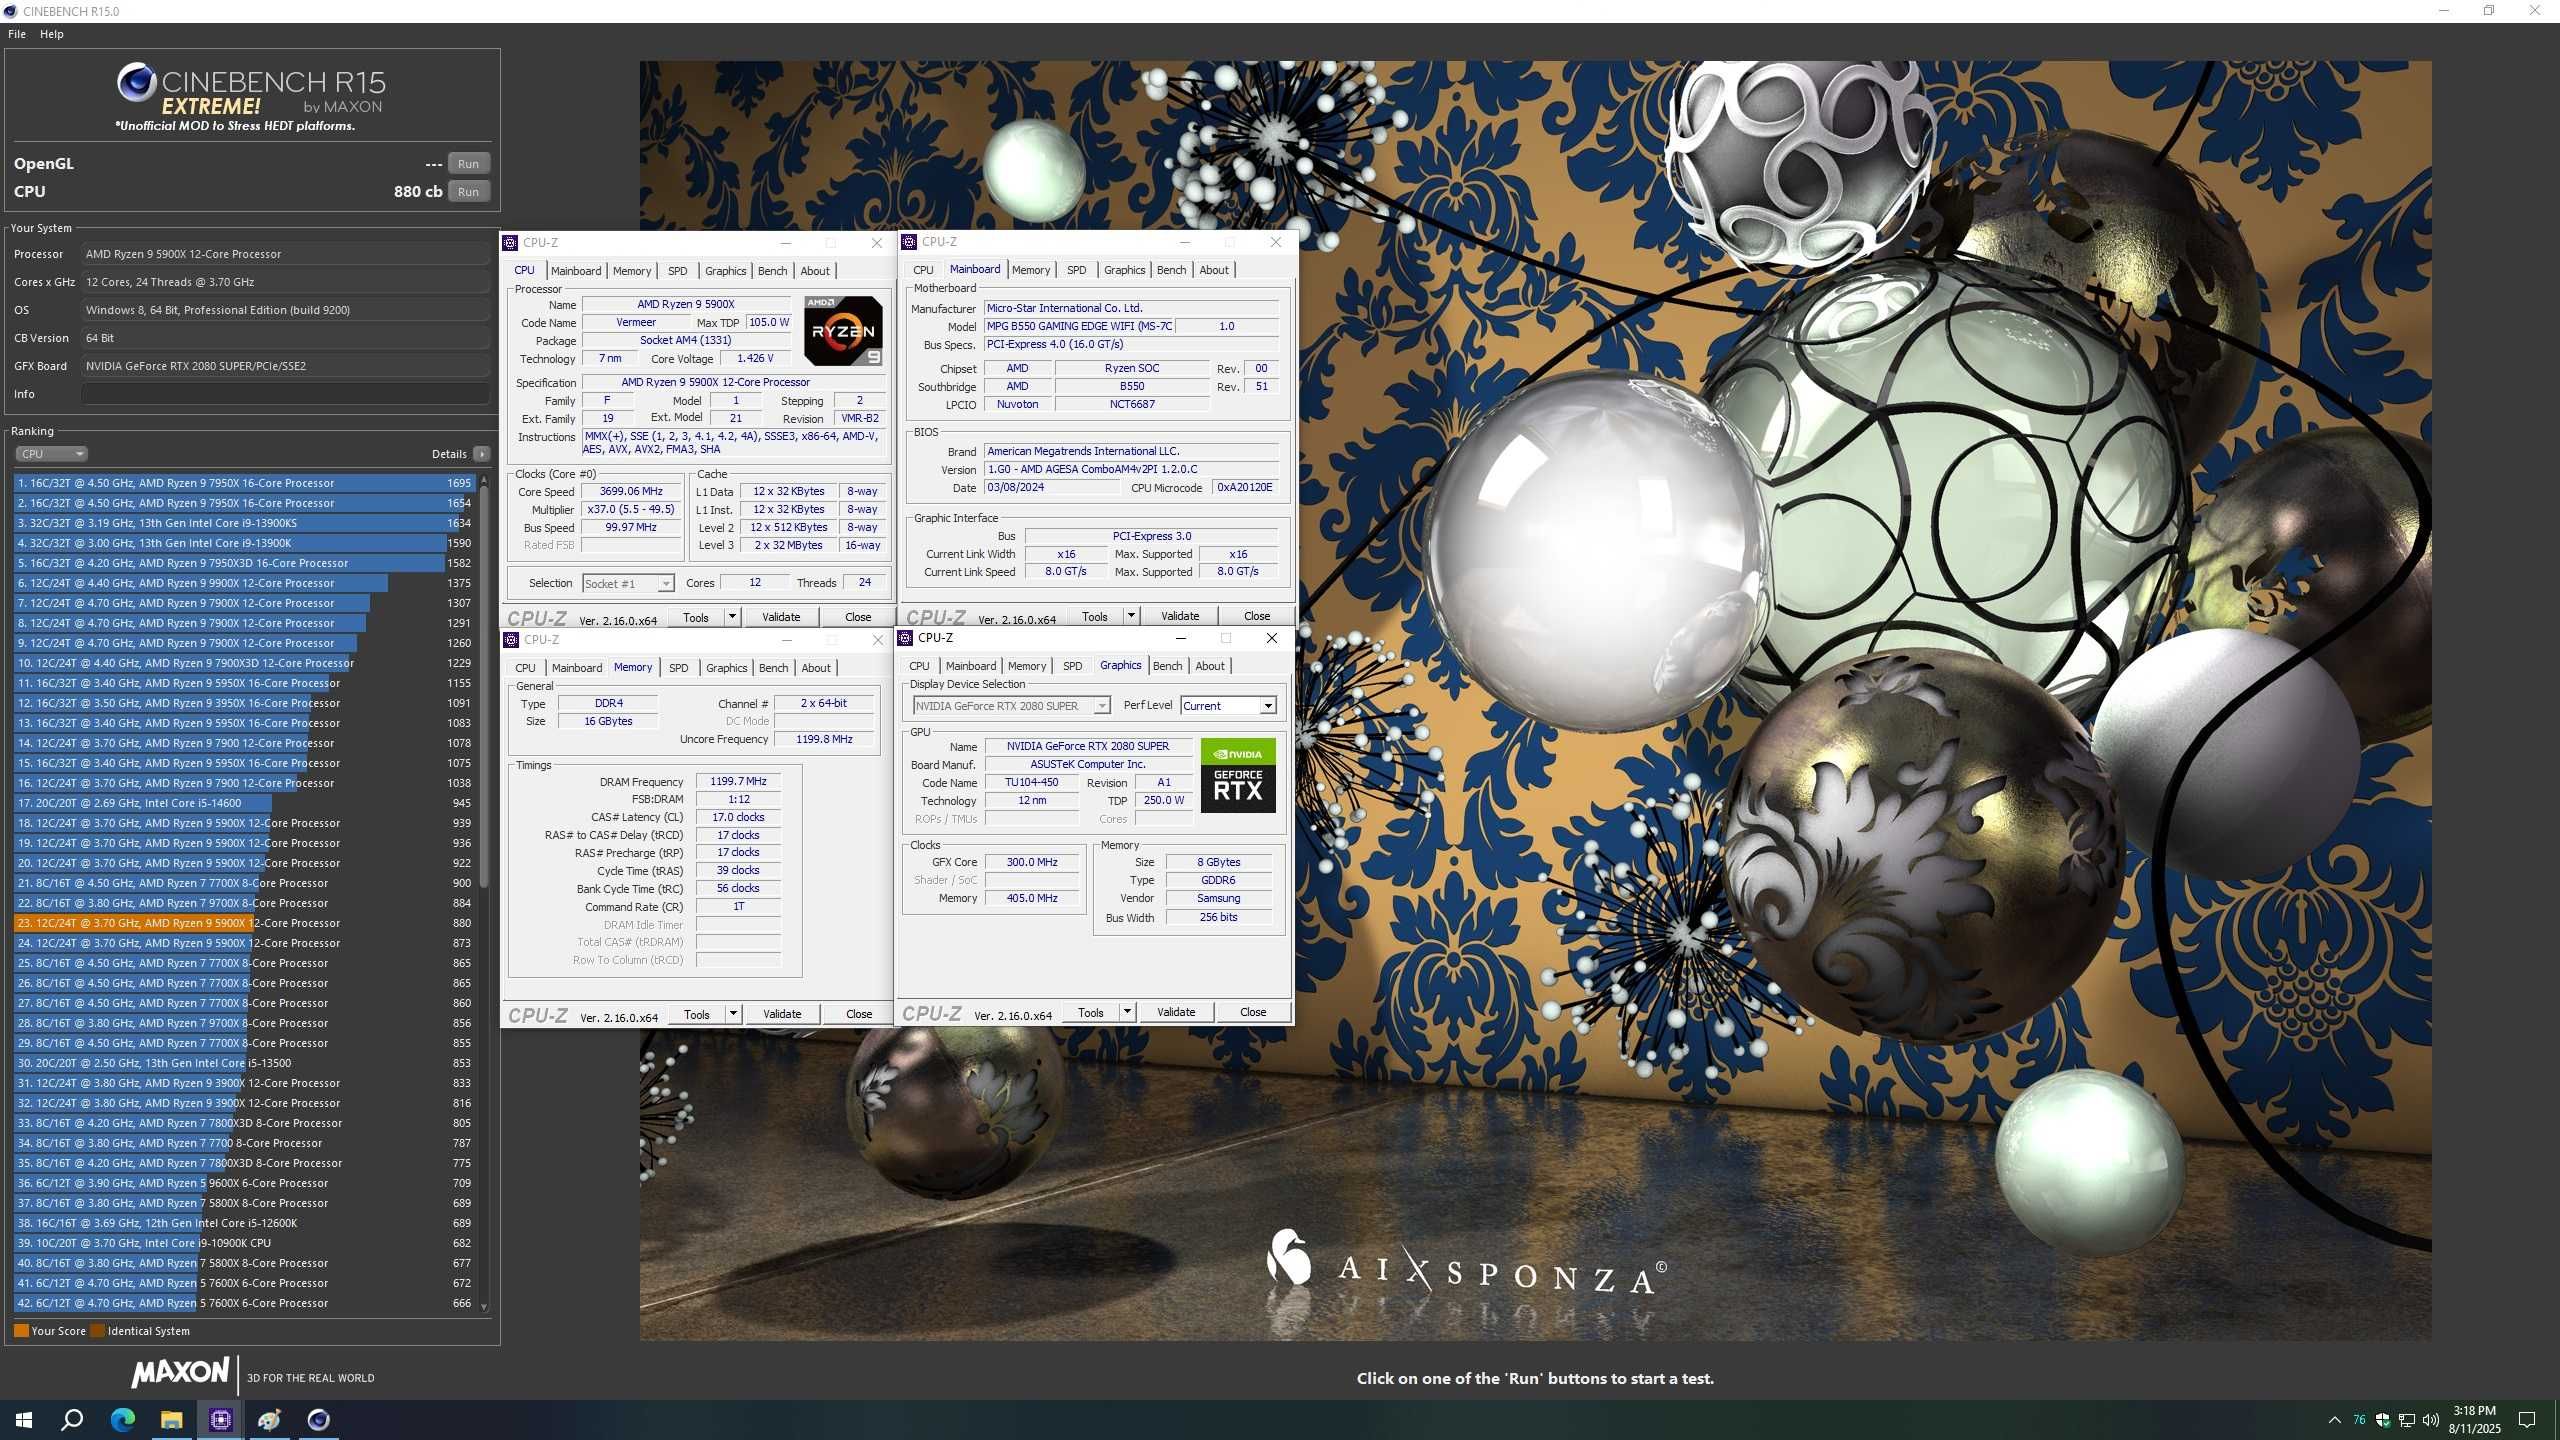The image size is (2560, 1440).
Task: Run the OpenGL benchmark
Action: click(468, 164)
